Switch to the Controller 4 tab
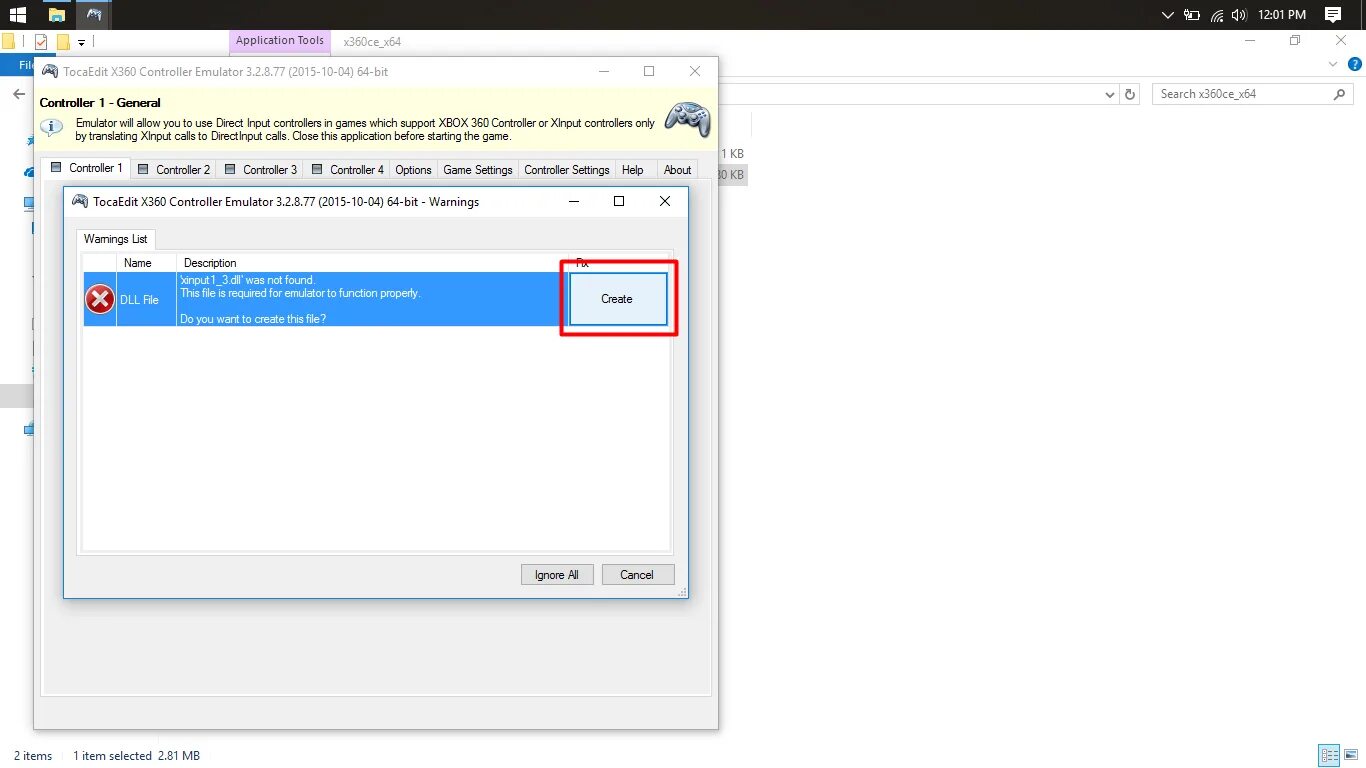The height and width of the screenshot is (768, 1366). [x=348, y=170]
